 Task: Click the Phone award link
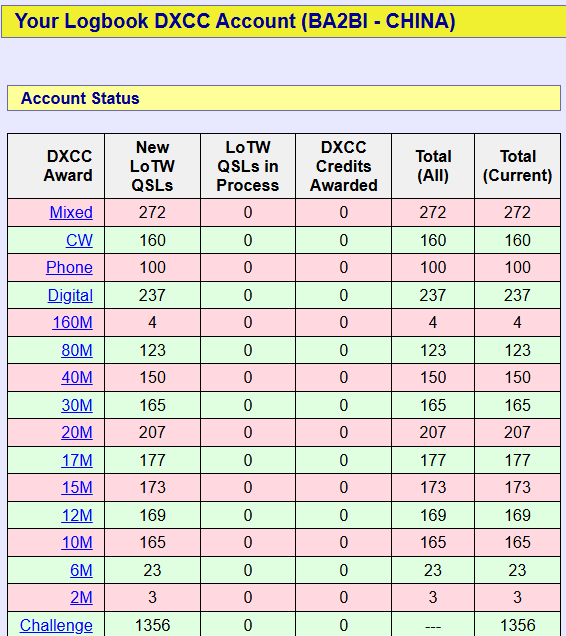pyautogui.click(x=69, y=267)
